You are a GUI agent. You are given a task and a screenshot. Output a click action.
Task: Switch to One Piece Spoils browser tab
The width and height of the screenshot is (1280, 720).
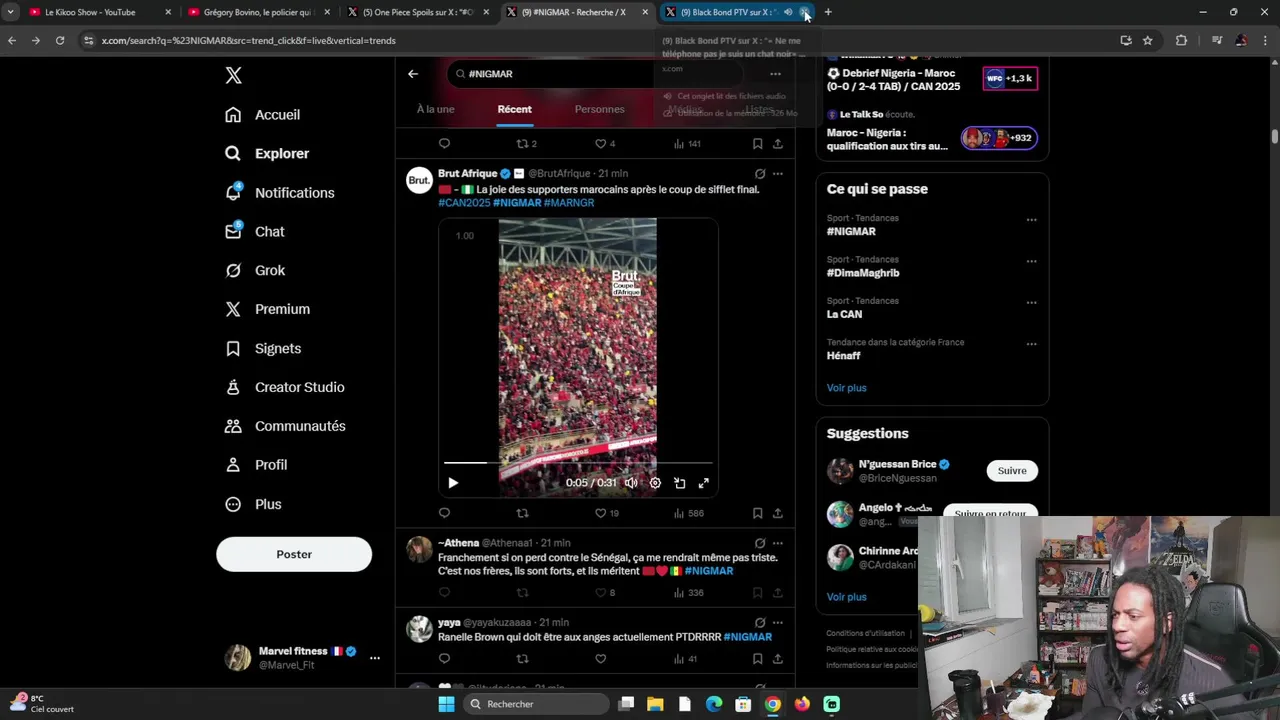tap(418, 12)
